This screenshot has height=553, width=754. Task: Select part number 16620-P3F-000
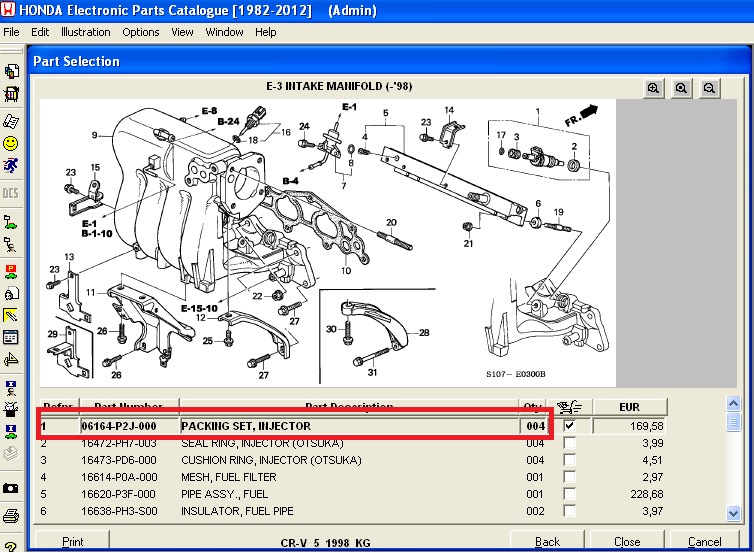point(118,494)
